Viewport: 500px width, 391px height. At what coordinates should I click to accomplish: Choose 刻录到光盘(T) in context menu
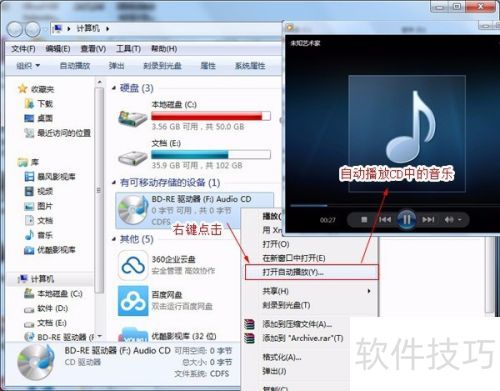[x=286, y=305]
